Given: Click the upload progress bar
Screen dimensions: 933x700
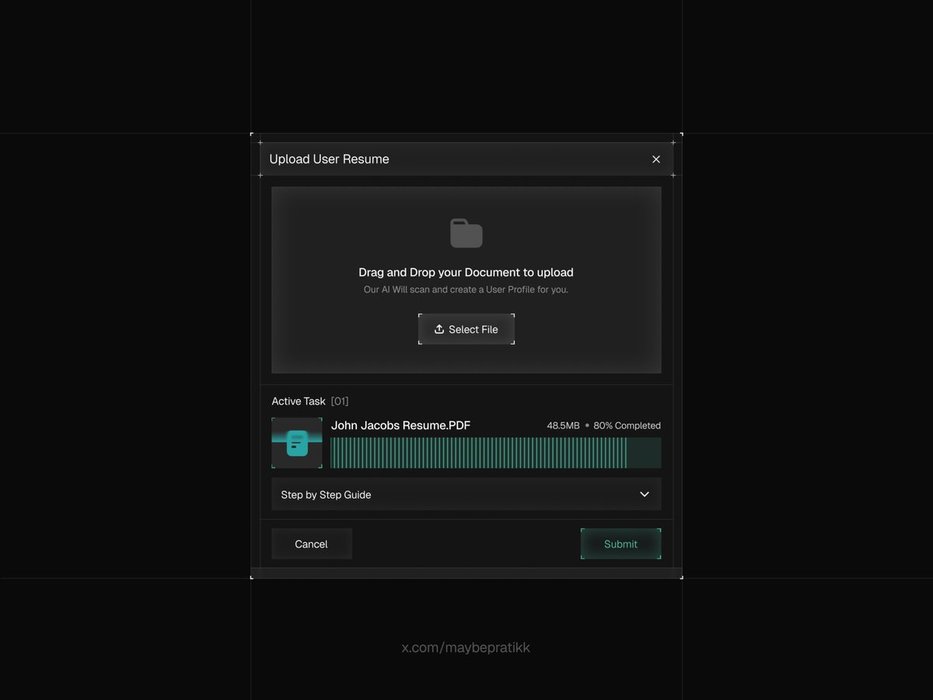Looking at the screenshot, I should pos(496,453).
